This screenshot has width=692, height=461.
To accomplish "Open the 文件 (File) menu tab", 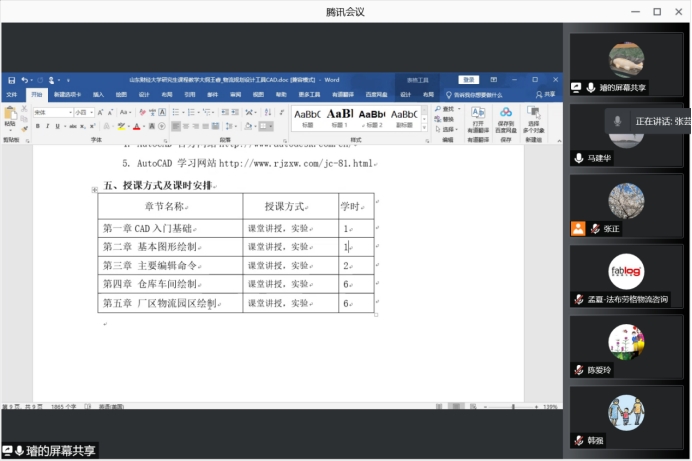I will (x=12, y=94).
